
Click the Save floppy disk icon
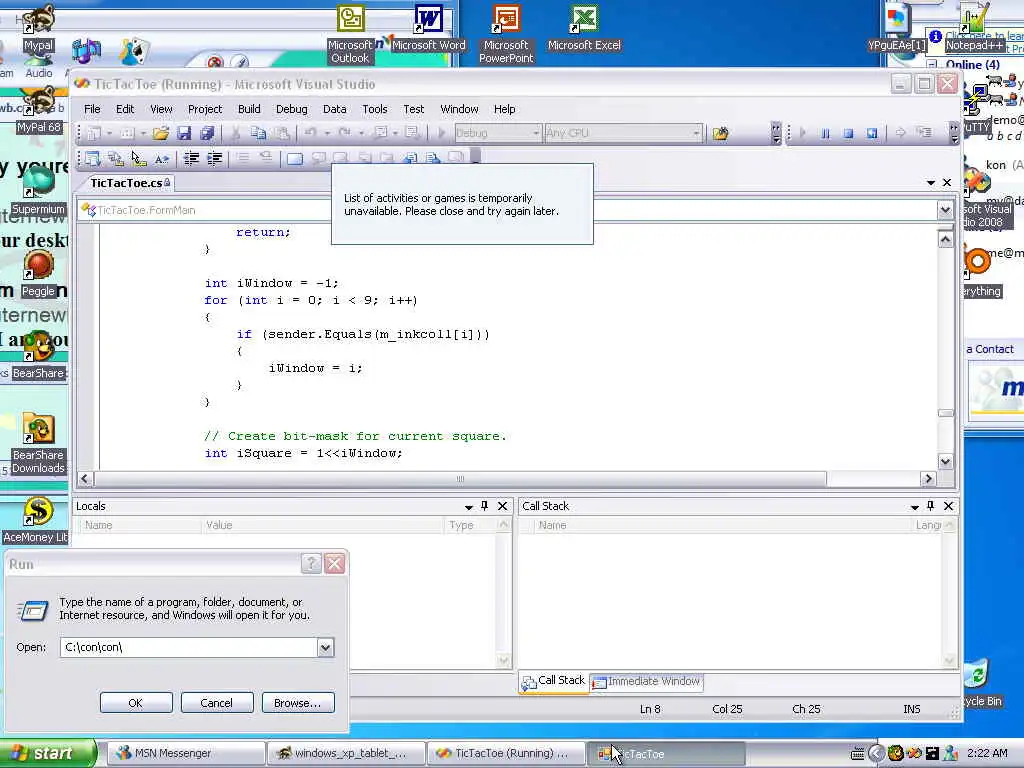tap(184, 133)
